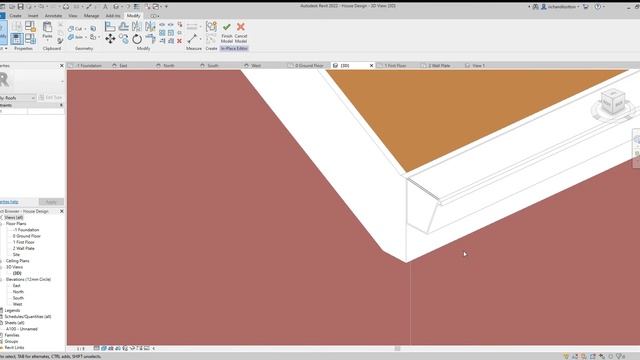Image resolution: width=640 pixels, height=360 pixels.
Task: Open the Insert ribbon tab
Action: pos(33,16)
